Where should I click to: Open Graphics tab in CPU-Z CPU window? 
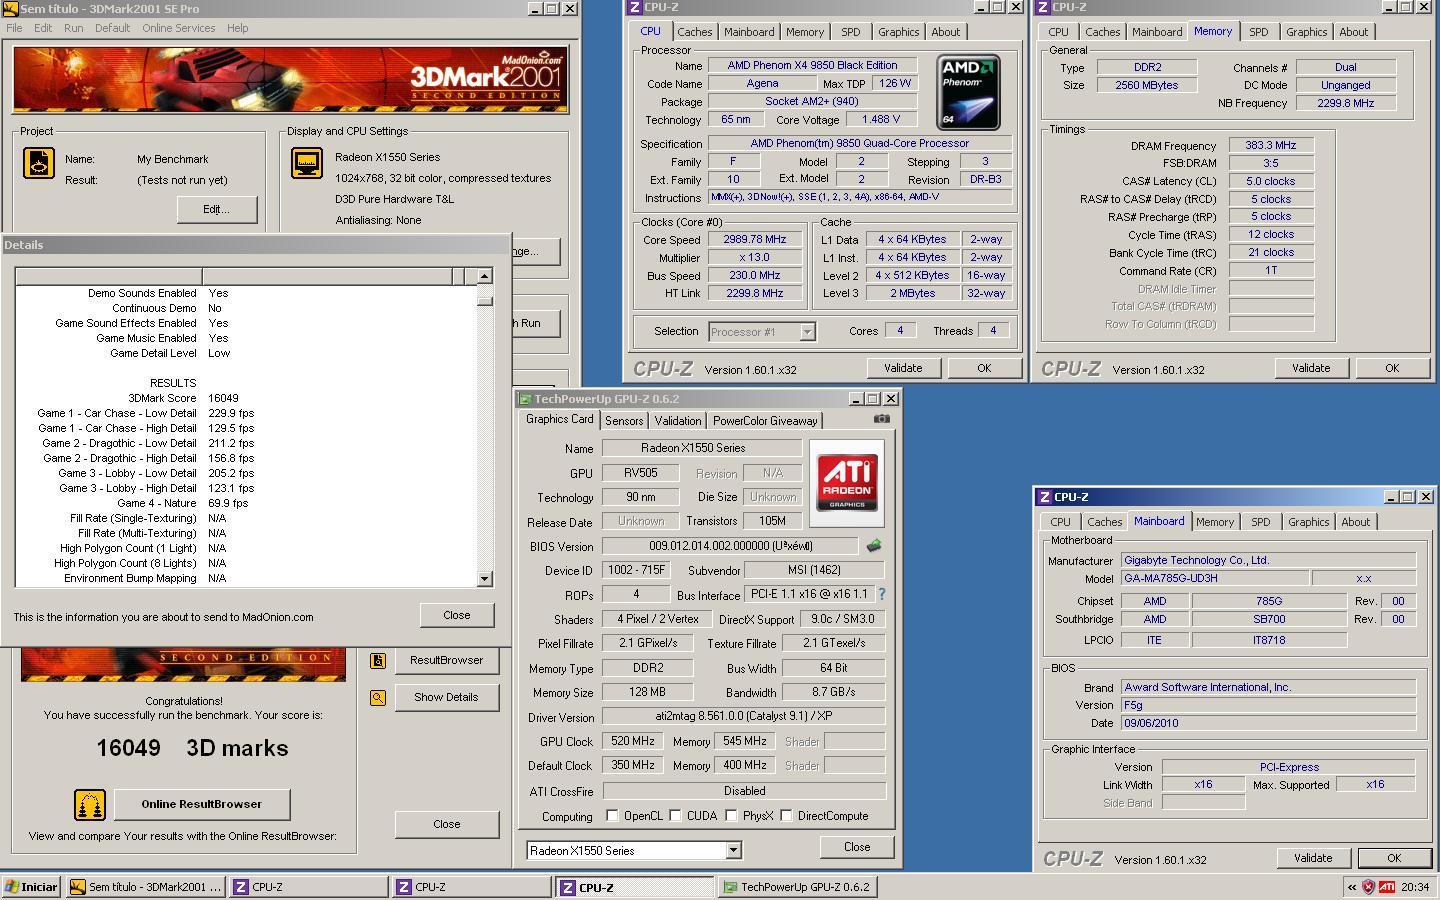(x=898, y=32)
